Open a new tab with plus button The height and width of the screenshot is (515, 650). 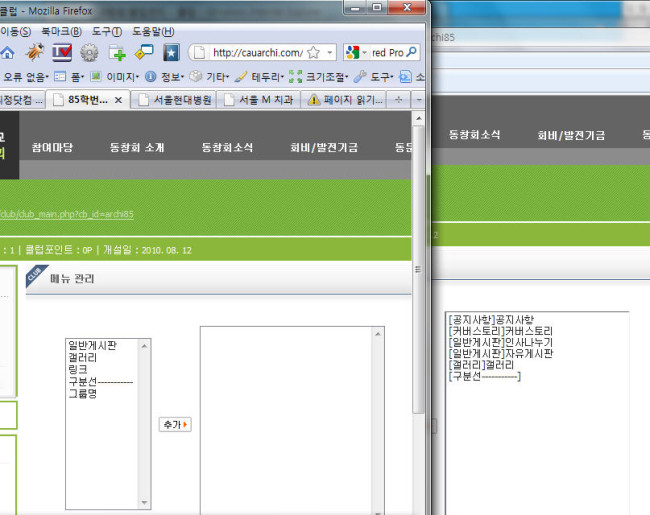[x=398, y=100]
